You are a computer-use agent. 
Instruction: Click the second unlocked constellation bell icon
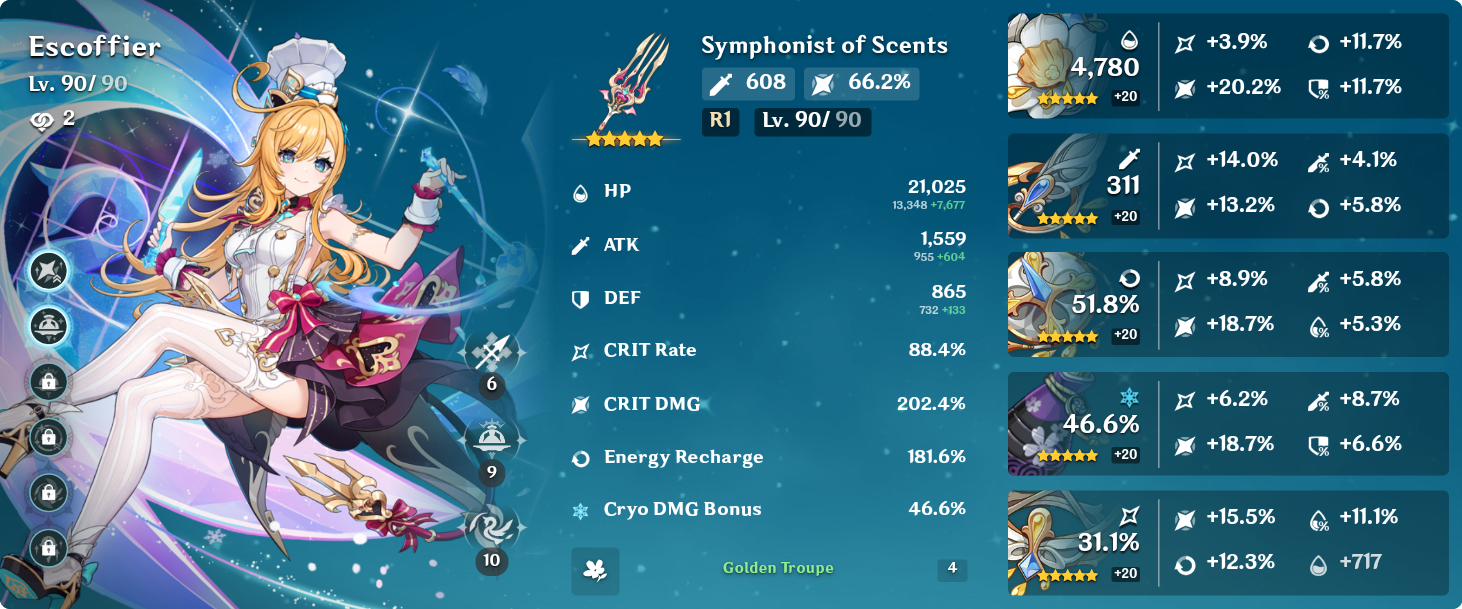click(48, 325)
